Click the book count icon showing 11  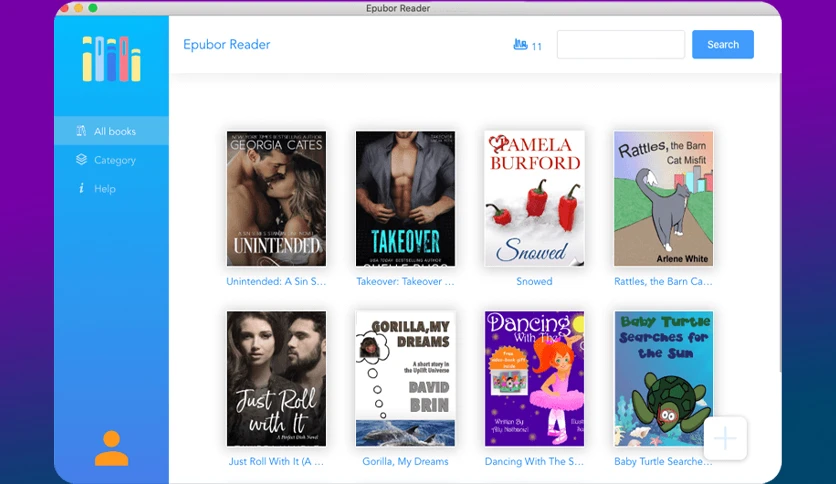coord(520,44)
